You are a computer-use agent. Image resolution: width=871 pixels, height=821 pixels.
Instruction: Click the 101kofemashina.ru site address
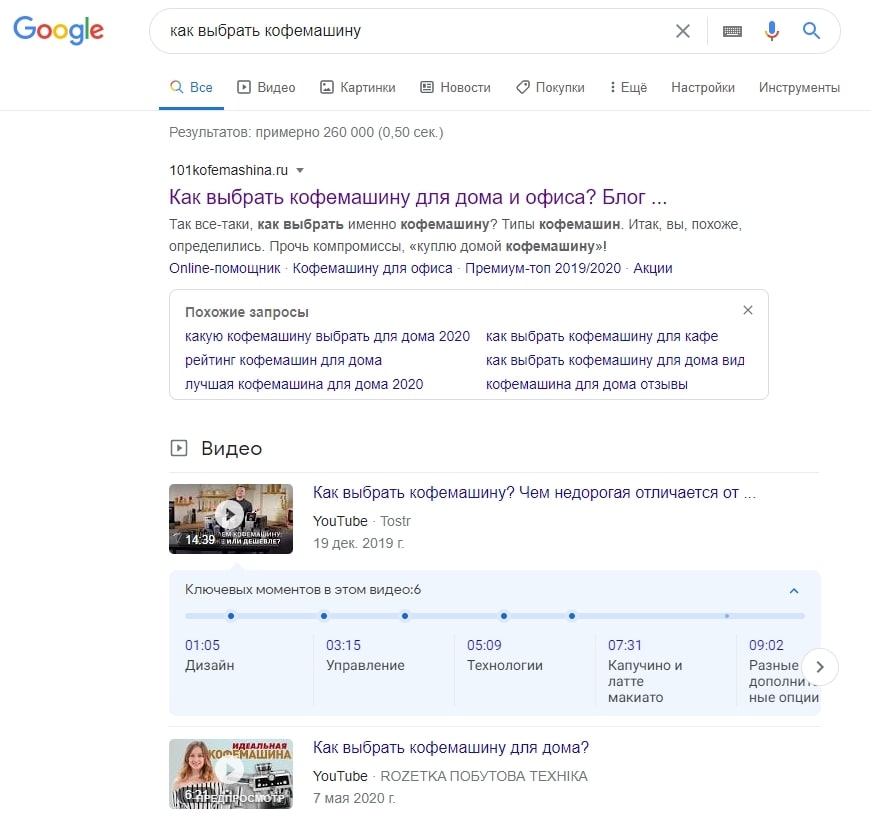coord(228,171)
